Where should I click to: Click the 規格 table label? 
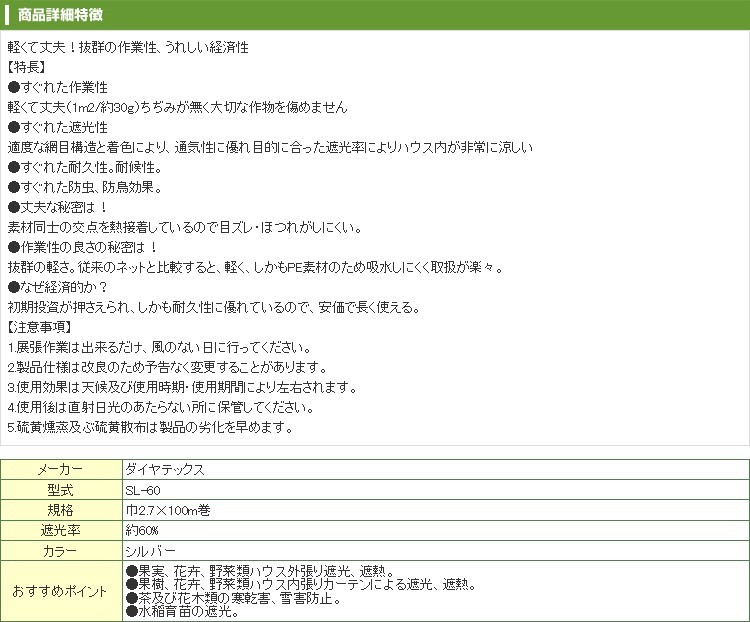[x=61, y=511]
